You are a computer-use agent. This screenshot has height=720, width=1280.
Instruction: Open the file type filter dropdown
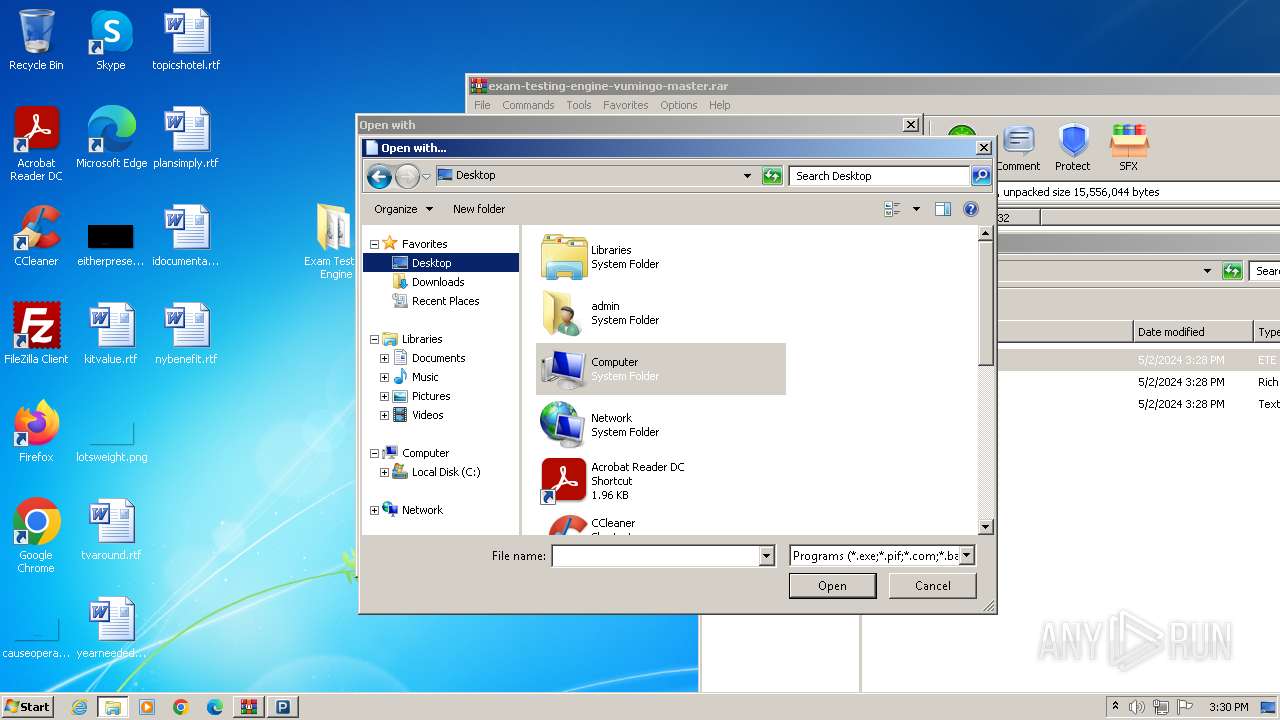click(x=966, y=556)
